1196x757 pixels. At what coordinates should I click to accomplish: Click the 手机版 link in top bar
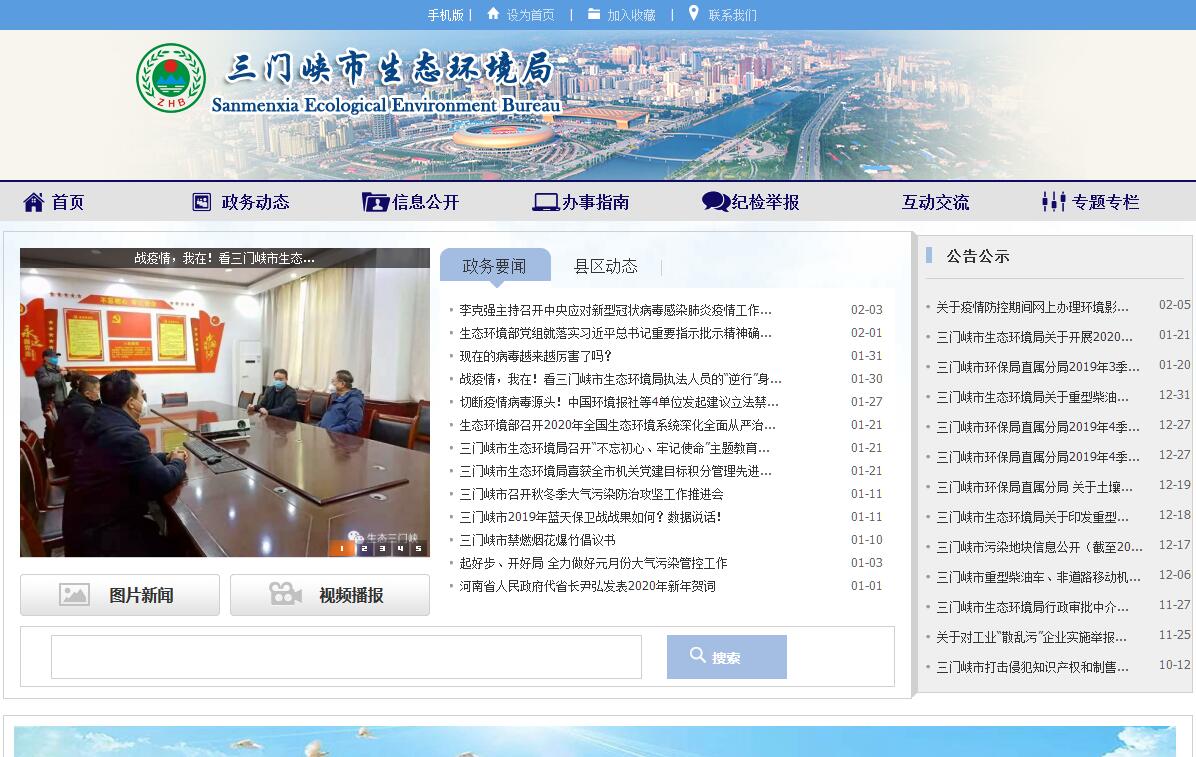point(445,15)
